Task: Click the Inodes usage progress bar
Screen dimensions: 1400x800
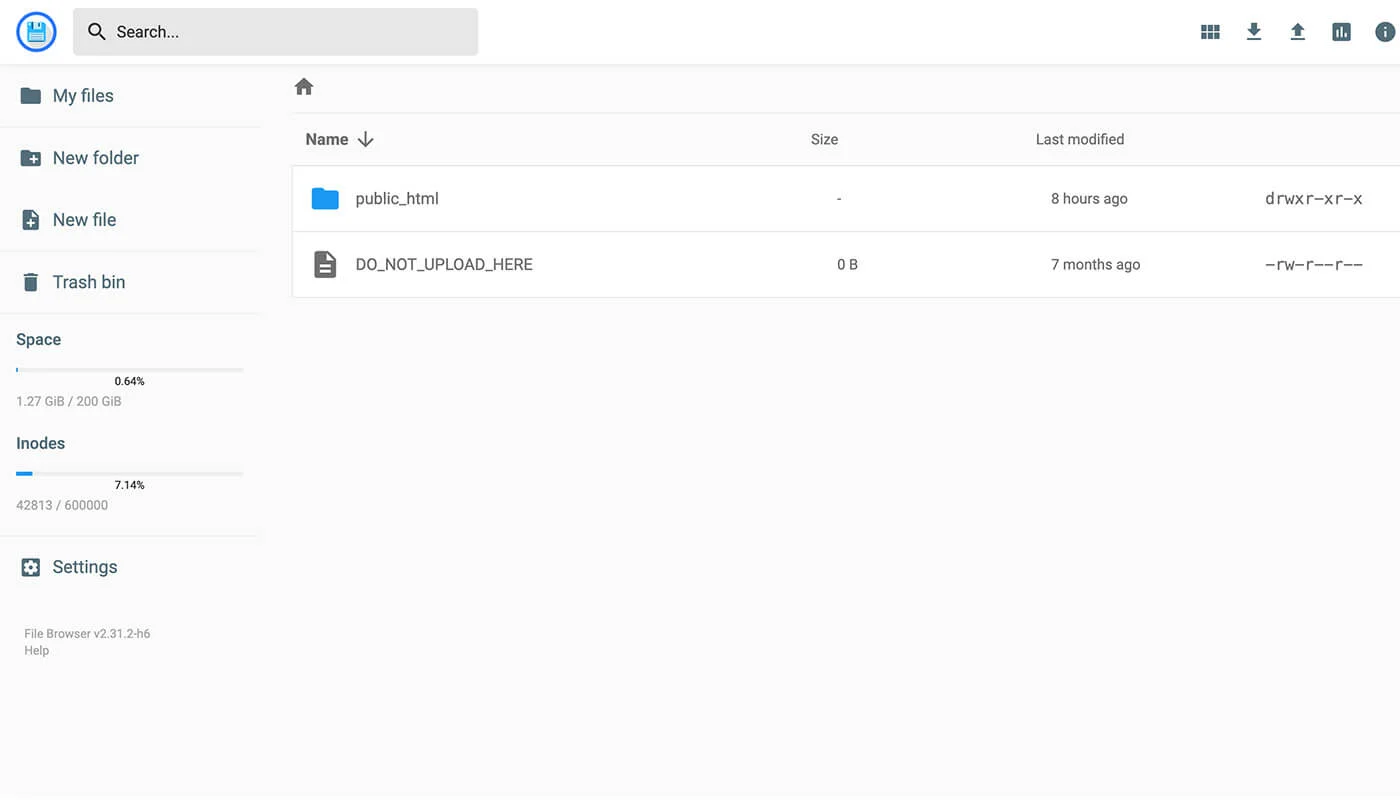Action: tap(129, 473)
